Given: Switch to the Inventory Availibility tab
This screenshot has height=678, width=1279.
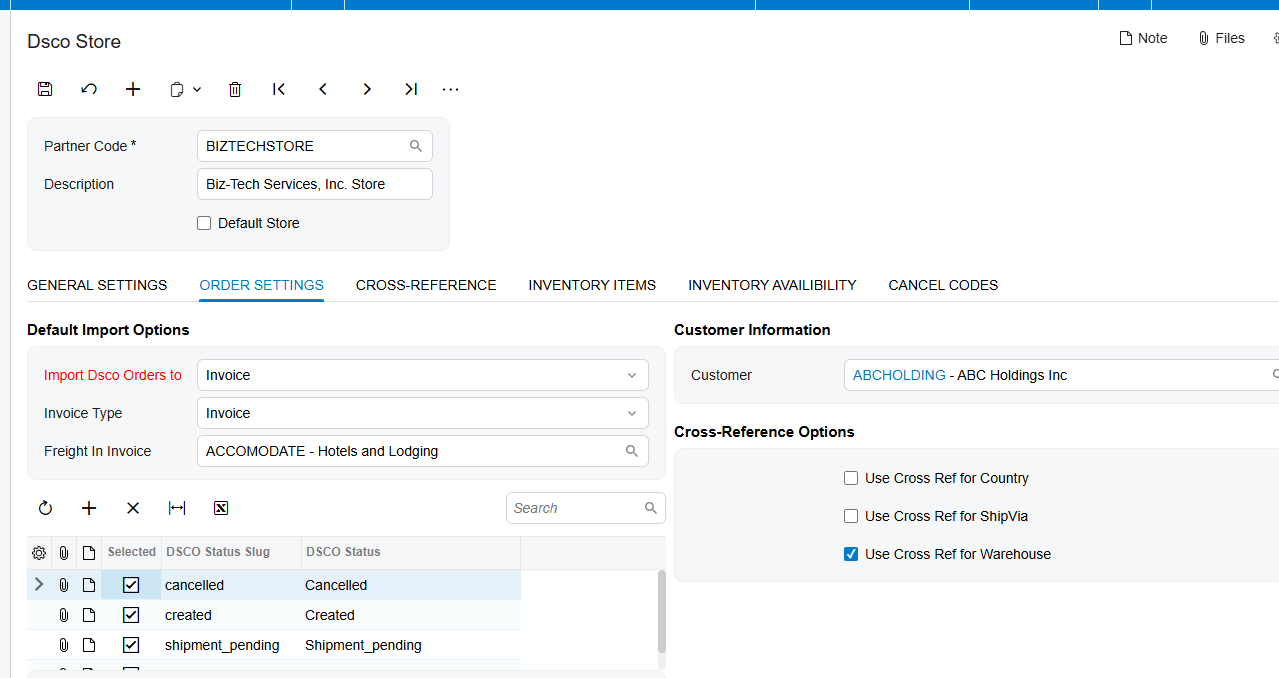Looking at the screenshot, I should [772, 285].
